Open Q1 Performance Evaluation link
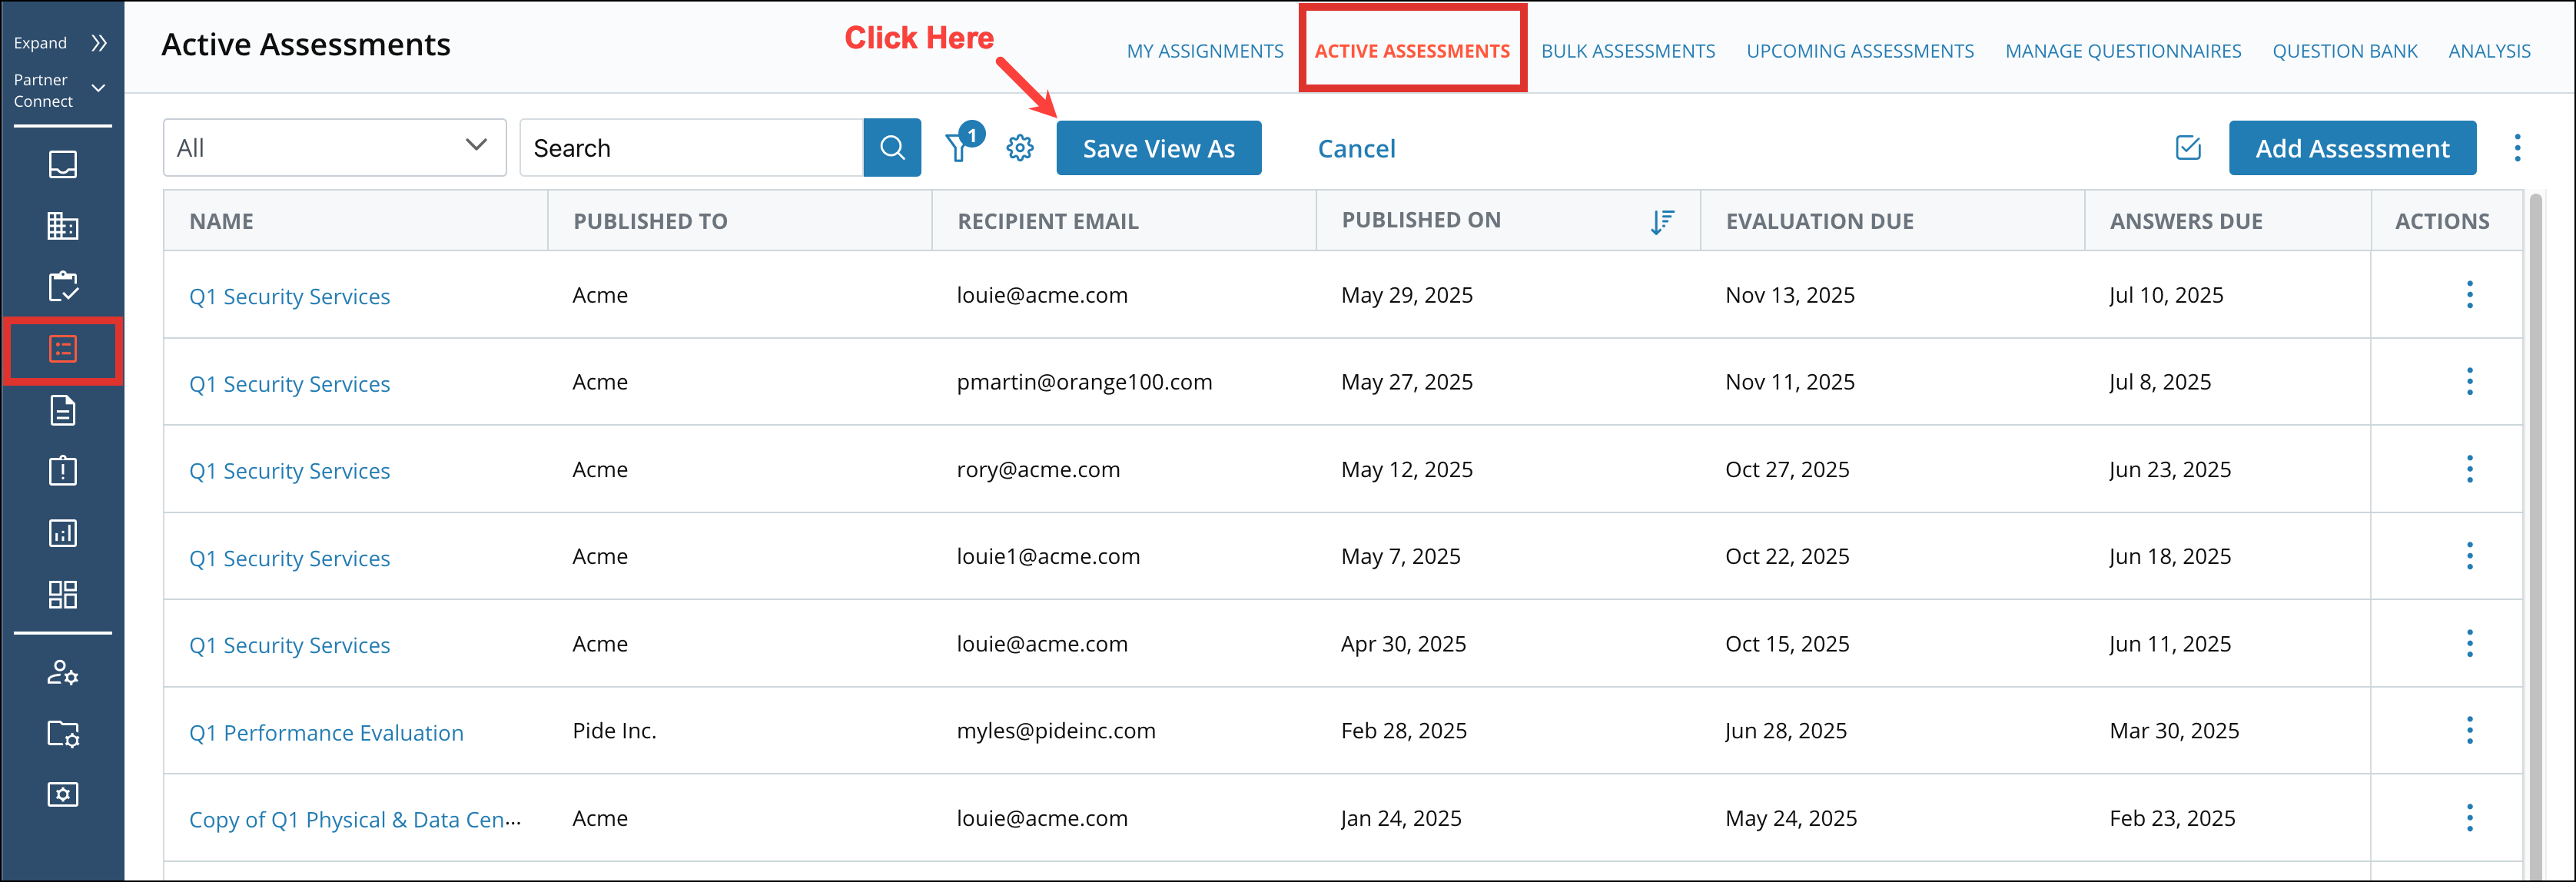 326,733
